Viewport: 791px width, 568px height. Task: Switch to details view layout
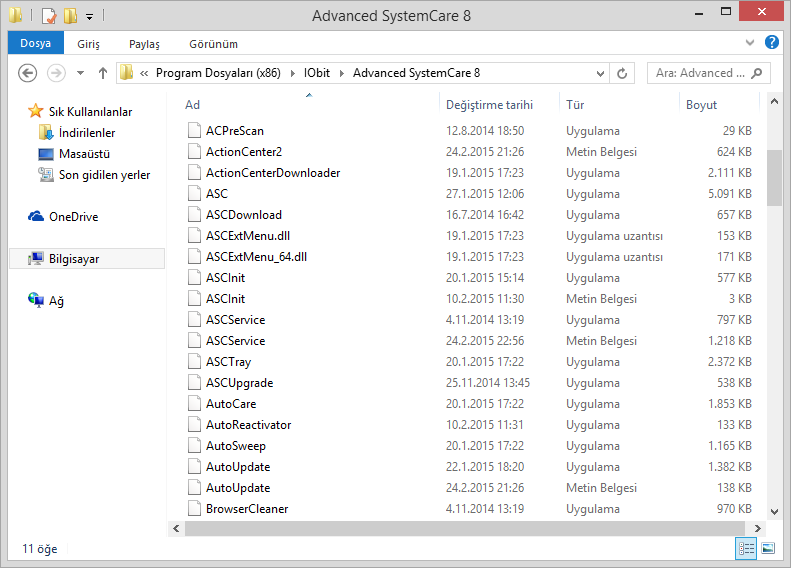pyautogui.click(x=746, y=548)
